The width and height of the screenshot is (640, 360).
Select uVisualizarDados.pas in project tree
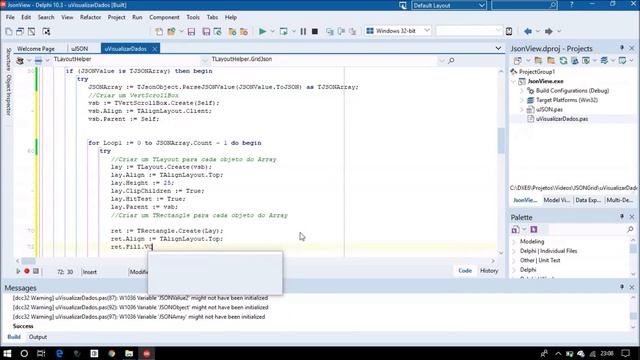(x=562, y=119)
